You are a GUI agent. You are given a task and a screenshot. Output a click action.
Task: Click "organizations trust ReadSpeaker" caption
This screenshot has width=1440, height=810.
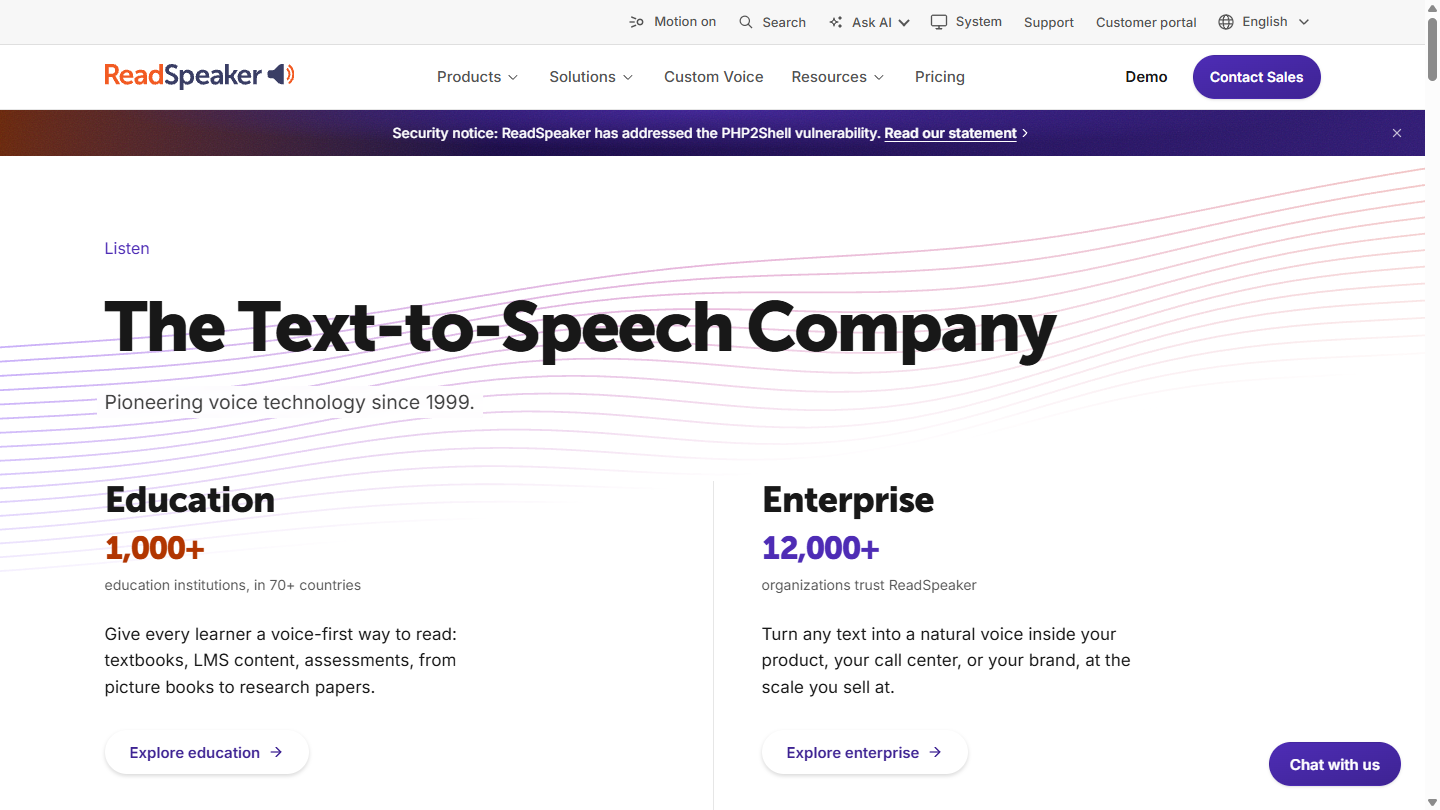869,585
